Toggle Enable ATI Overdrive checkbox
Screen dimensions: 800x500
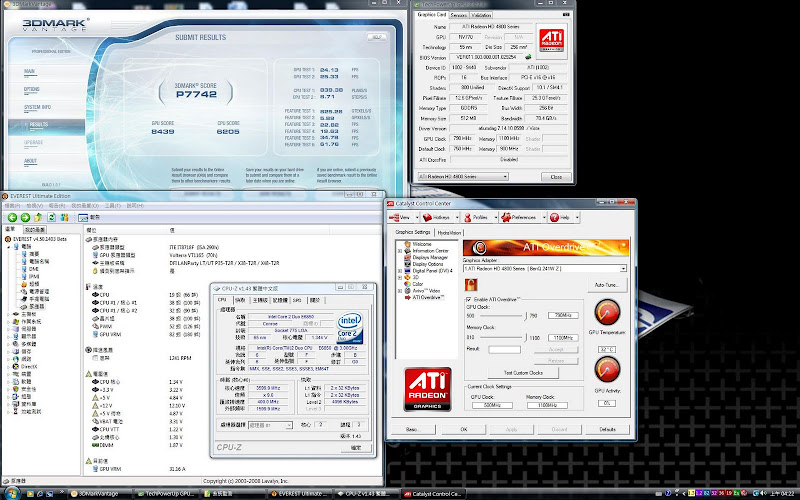click(x=468, y=299)
